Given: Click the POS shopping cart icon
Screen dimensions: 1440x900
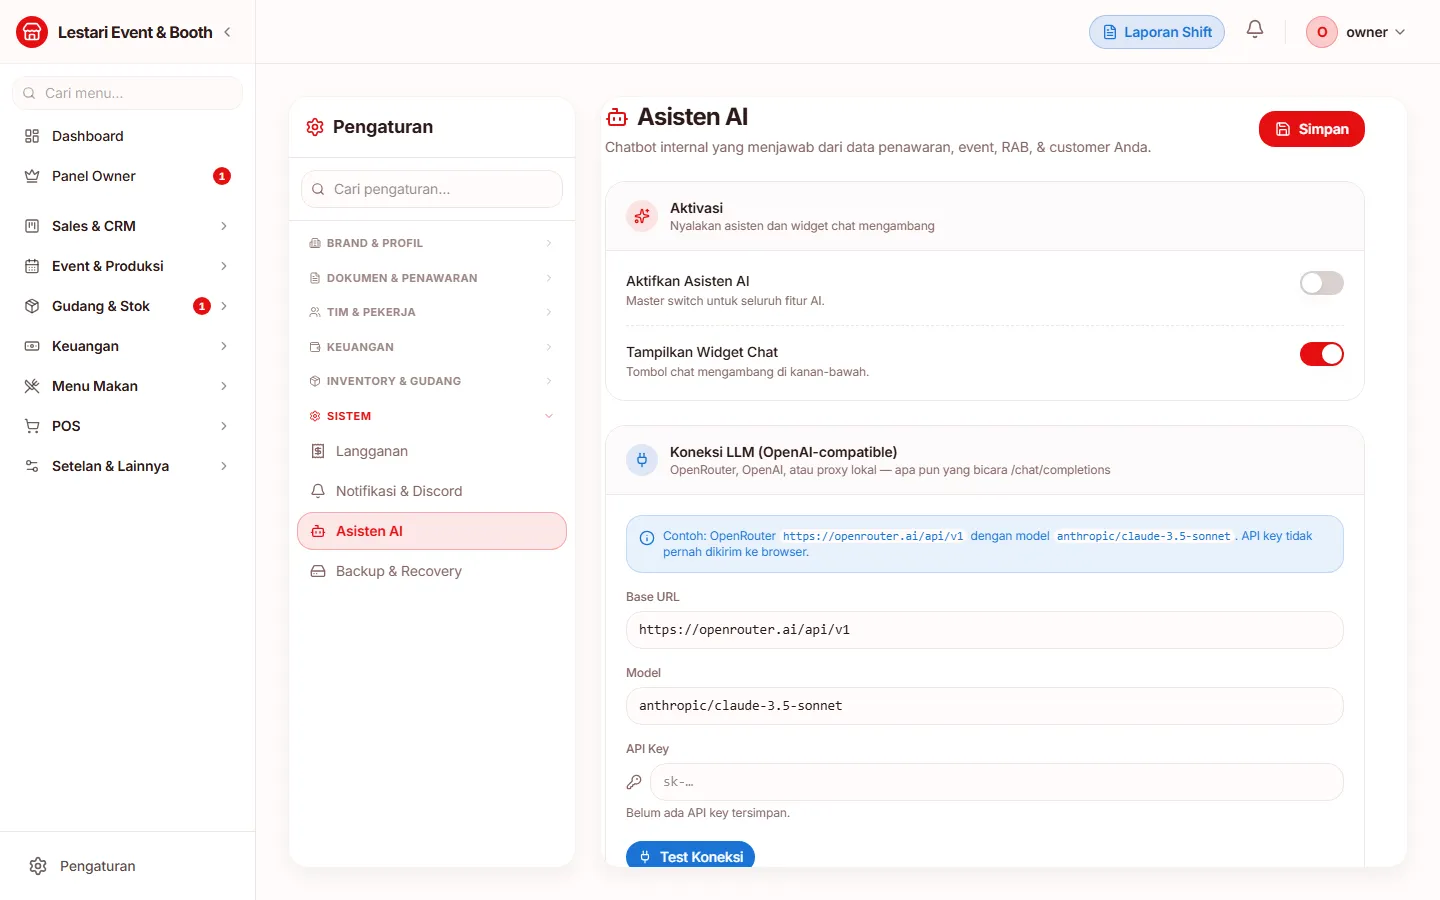Looking at the screenshot, I should (32, 426).
